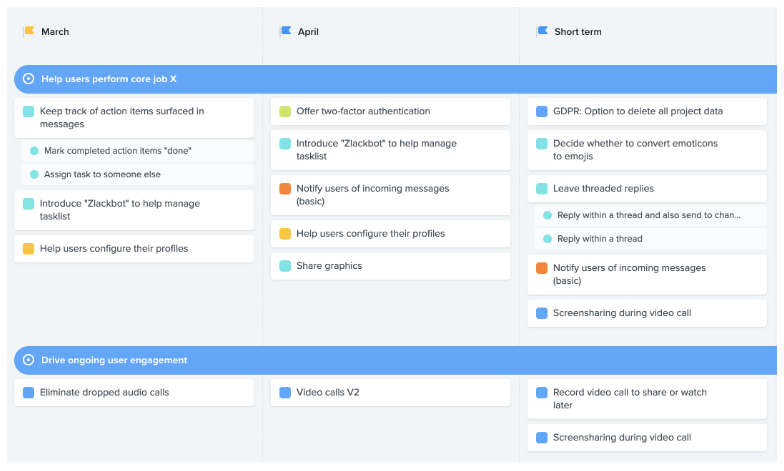
Task: Click teal square on Share graphics card
Action: click(285, 266)
